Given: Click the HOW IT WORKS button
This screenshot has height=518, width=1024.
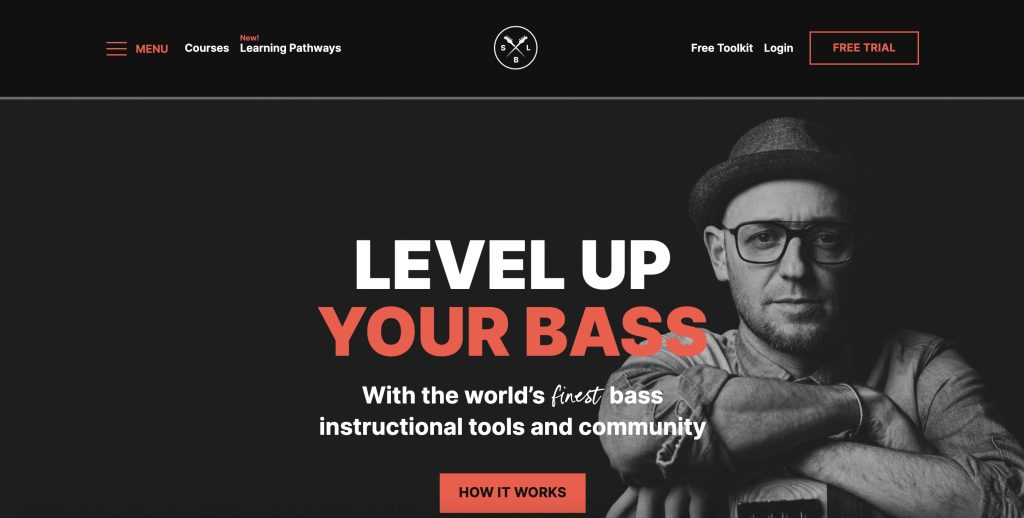Looking at the screenshot, I should pos(513,493).
